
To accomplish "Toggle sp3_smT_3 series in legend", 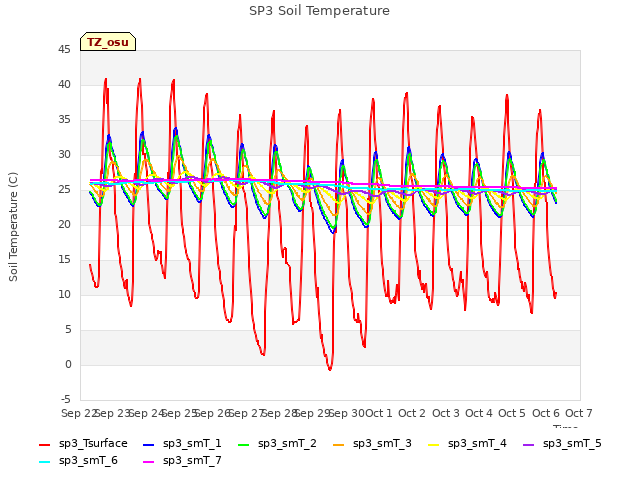I will [372, 444].
